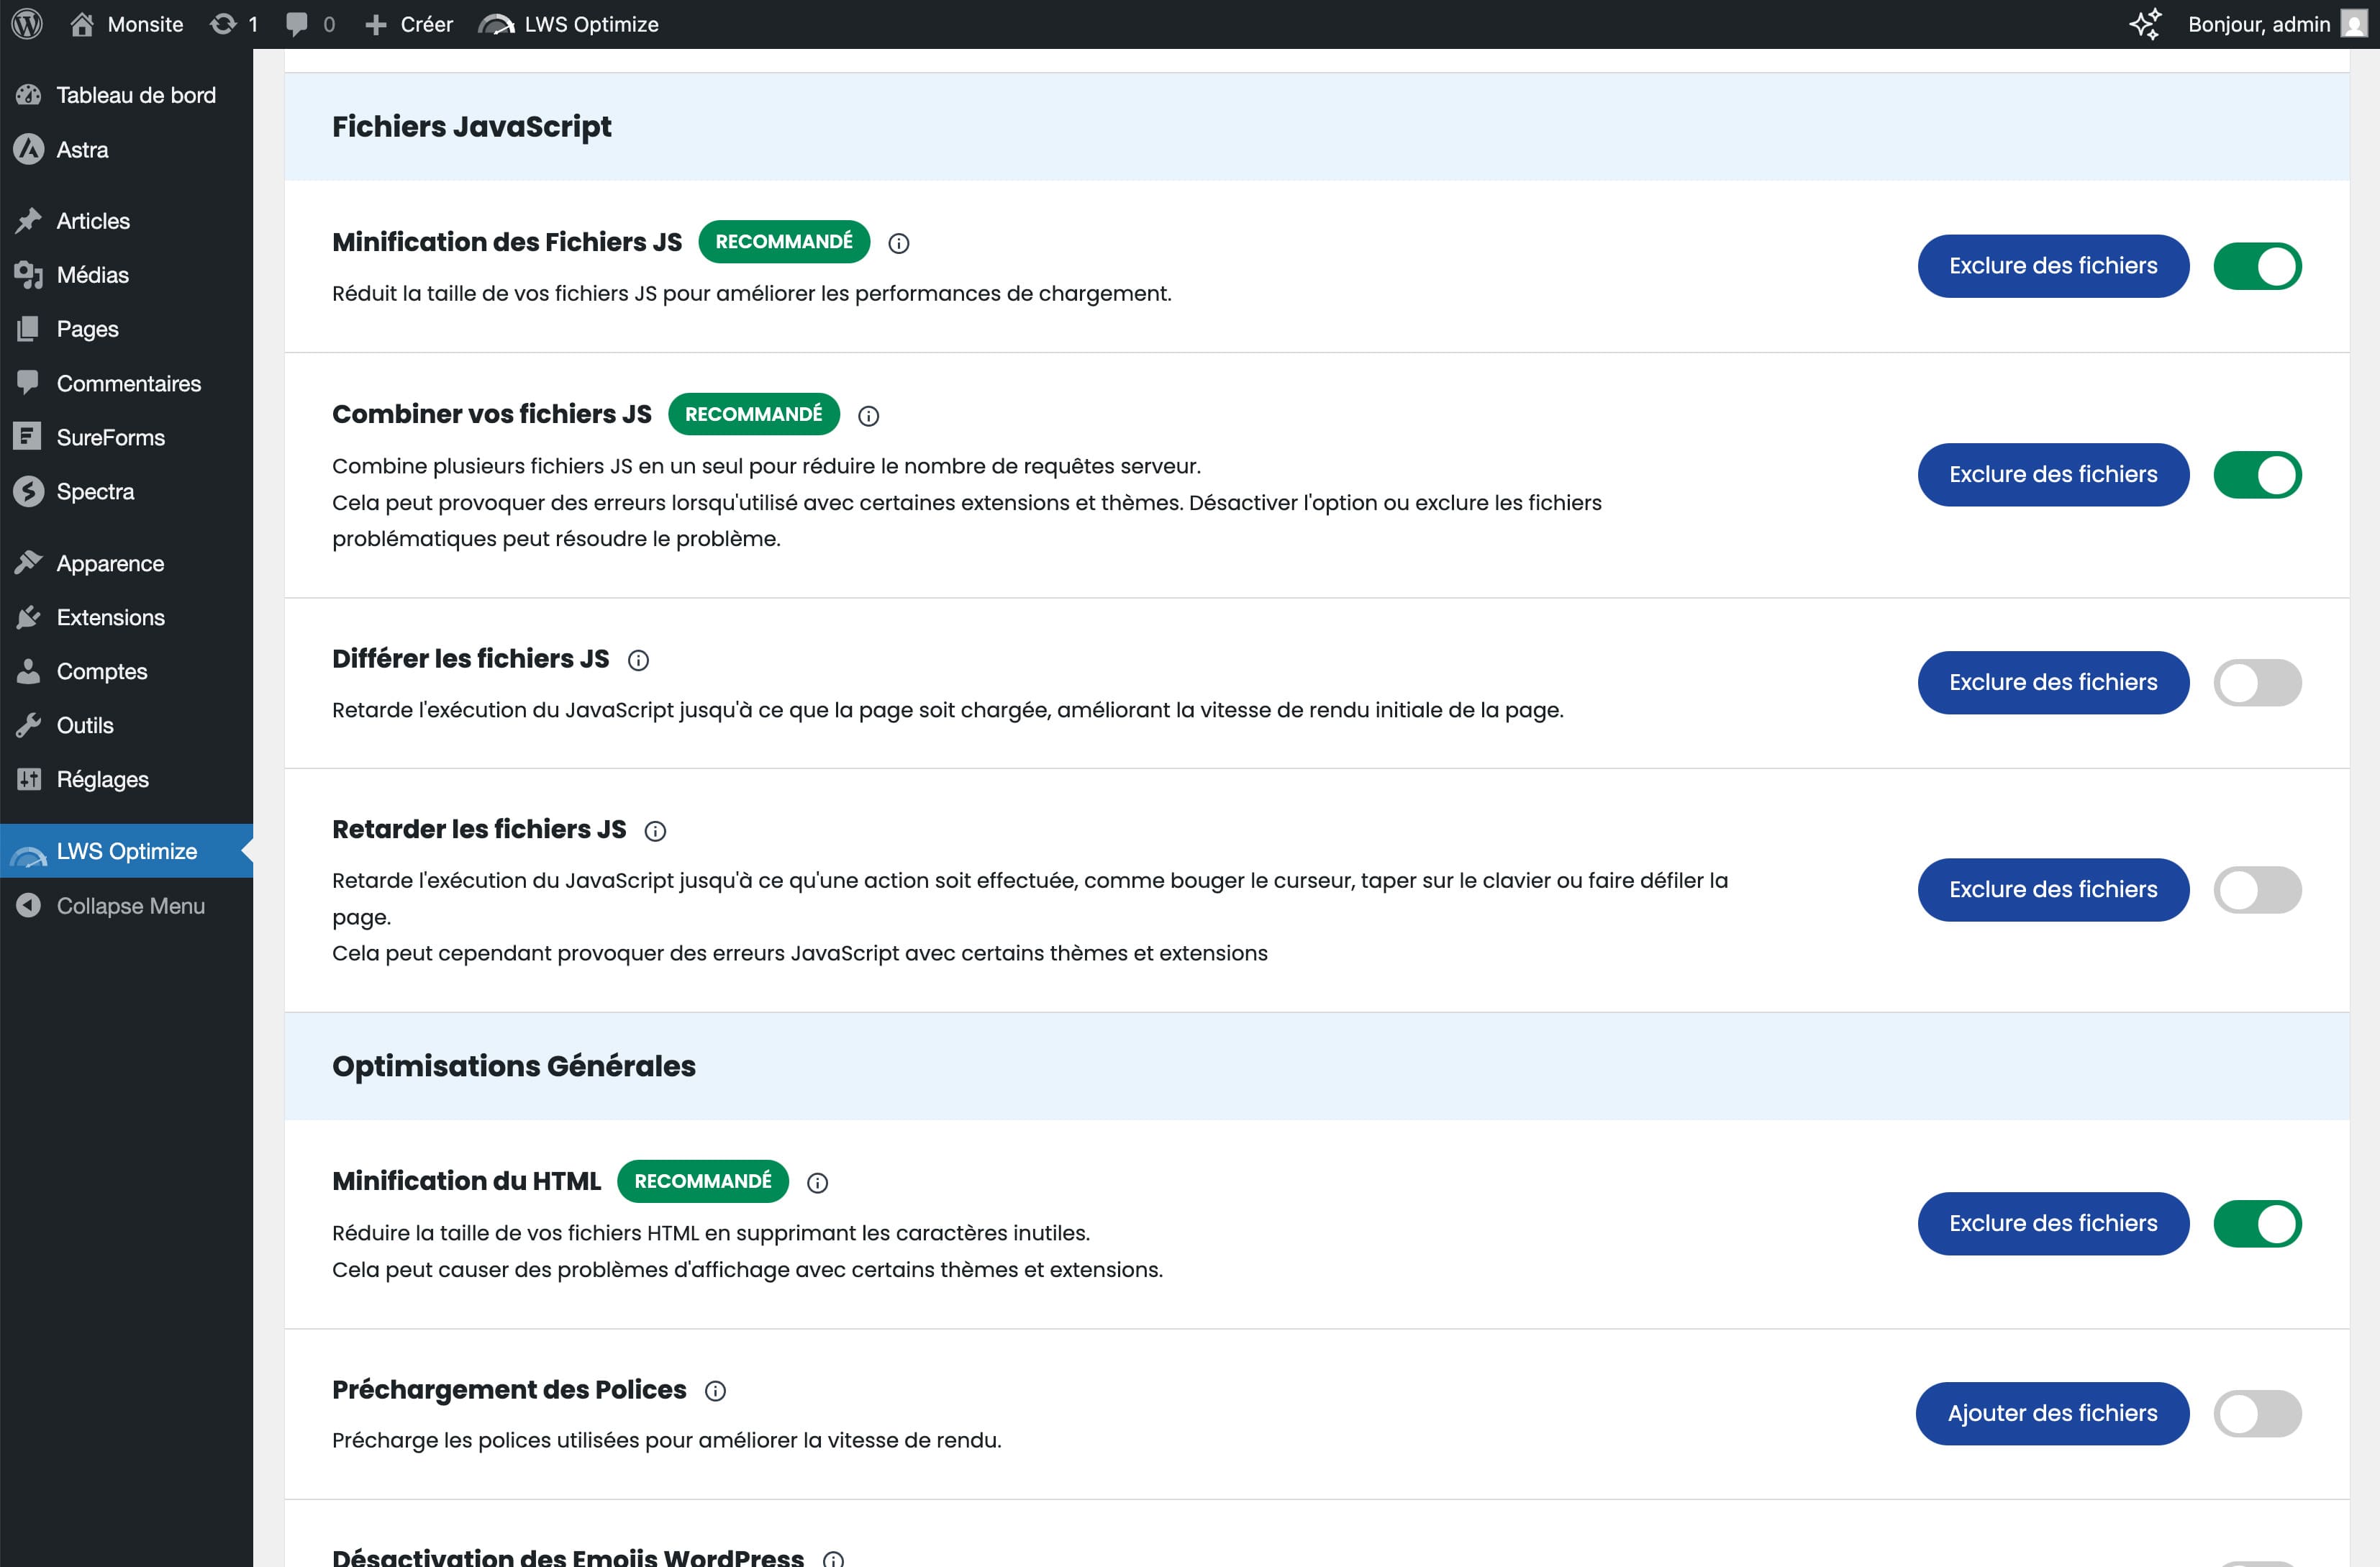Enable the Différer les fichiers JS toggle

tap(2256, 682)
